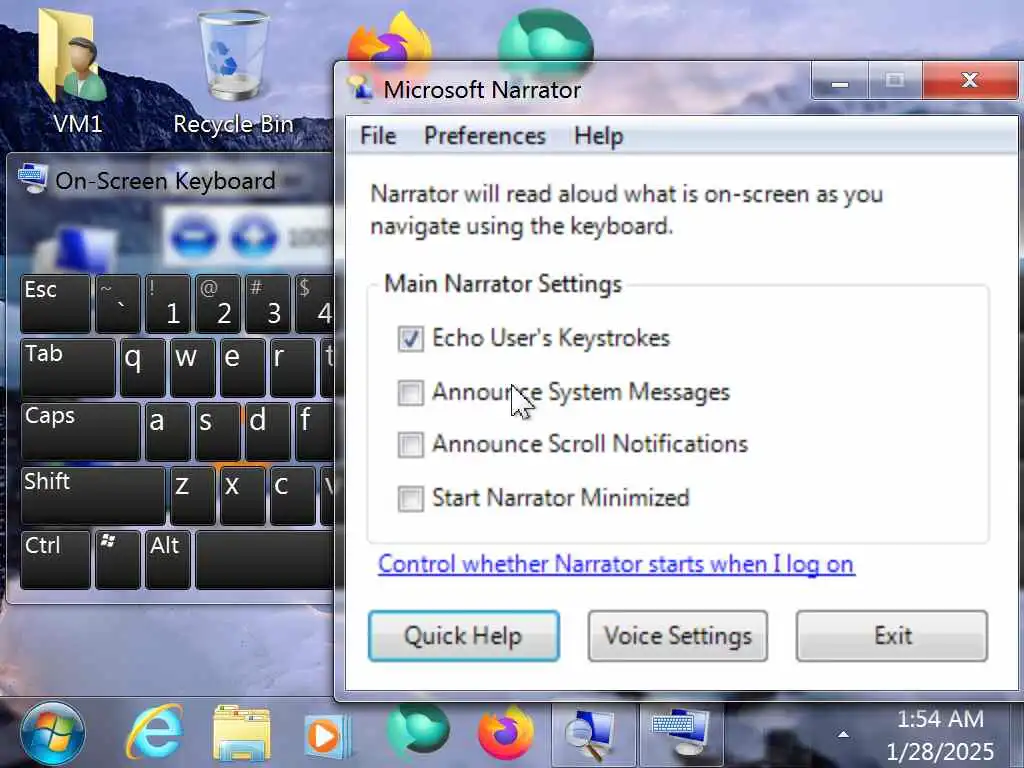The width and height of the screenshot is (1024, 768).
Task: Click the q key on On-Screen Keyboard
Action: pos(142,368)
